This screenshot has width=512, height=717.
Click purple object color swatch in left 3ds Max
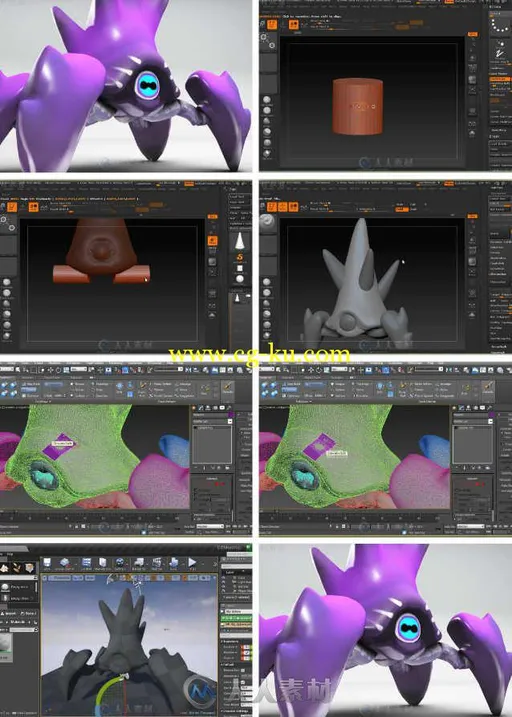coord(231,414)
